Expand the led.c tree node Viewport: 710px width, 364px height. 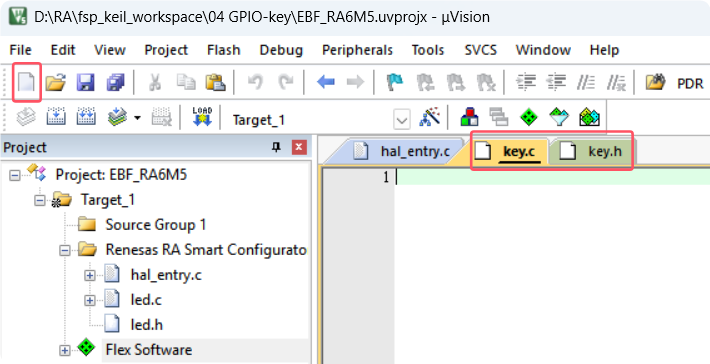[x=90, y=300]
